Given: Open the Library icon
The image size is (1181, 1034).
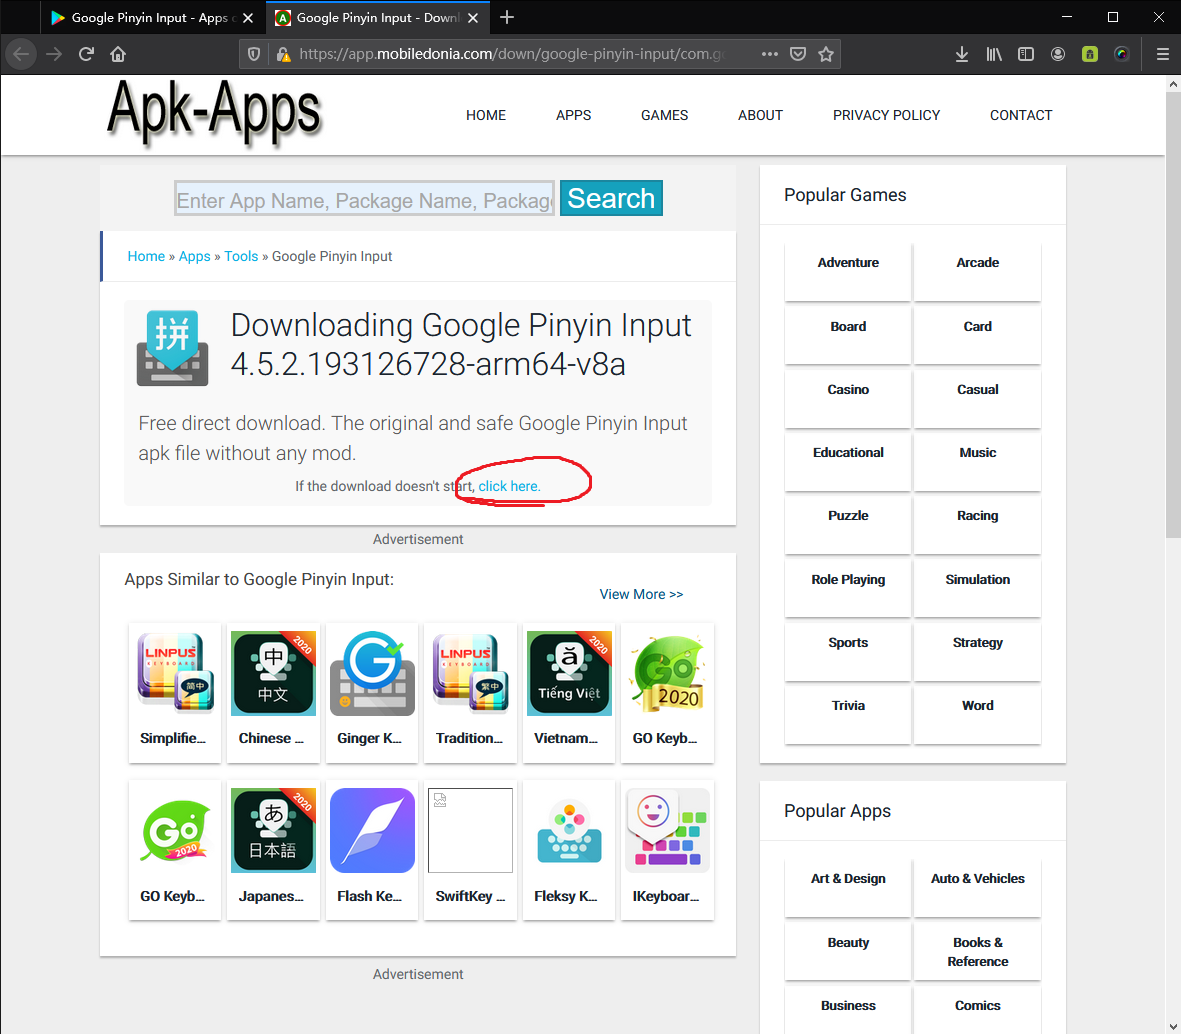Looking at the screenshot, I should pyautogui.click(x=994, y=54).
